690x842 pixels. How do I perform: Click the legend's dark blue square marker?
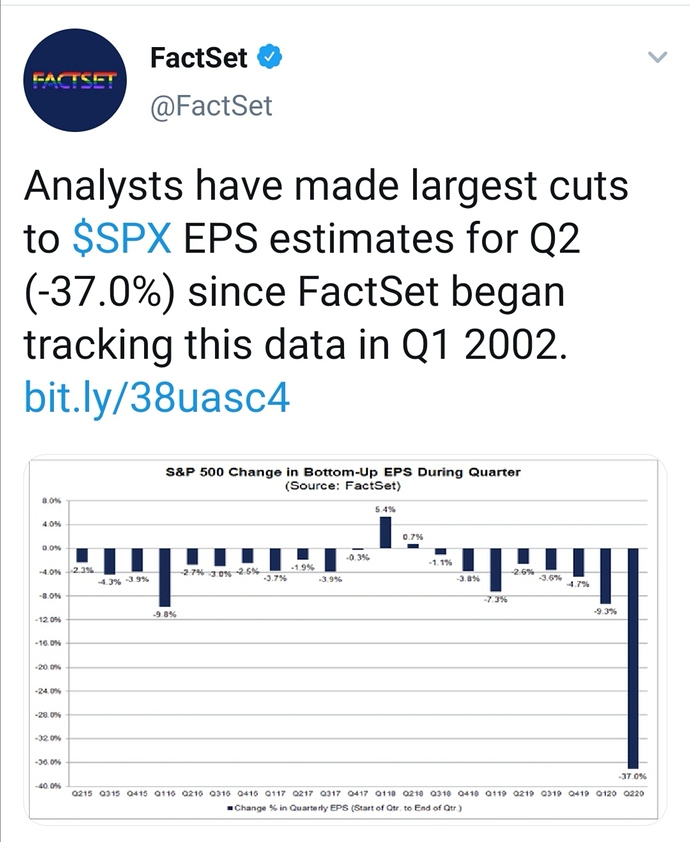(230, 808)
